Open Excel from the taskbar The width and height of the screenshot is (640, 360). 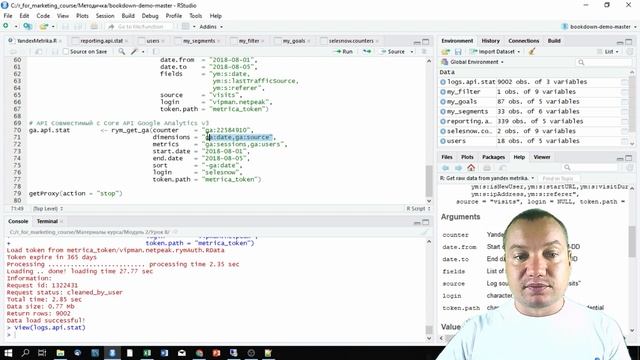[x=147, y=353]
